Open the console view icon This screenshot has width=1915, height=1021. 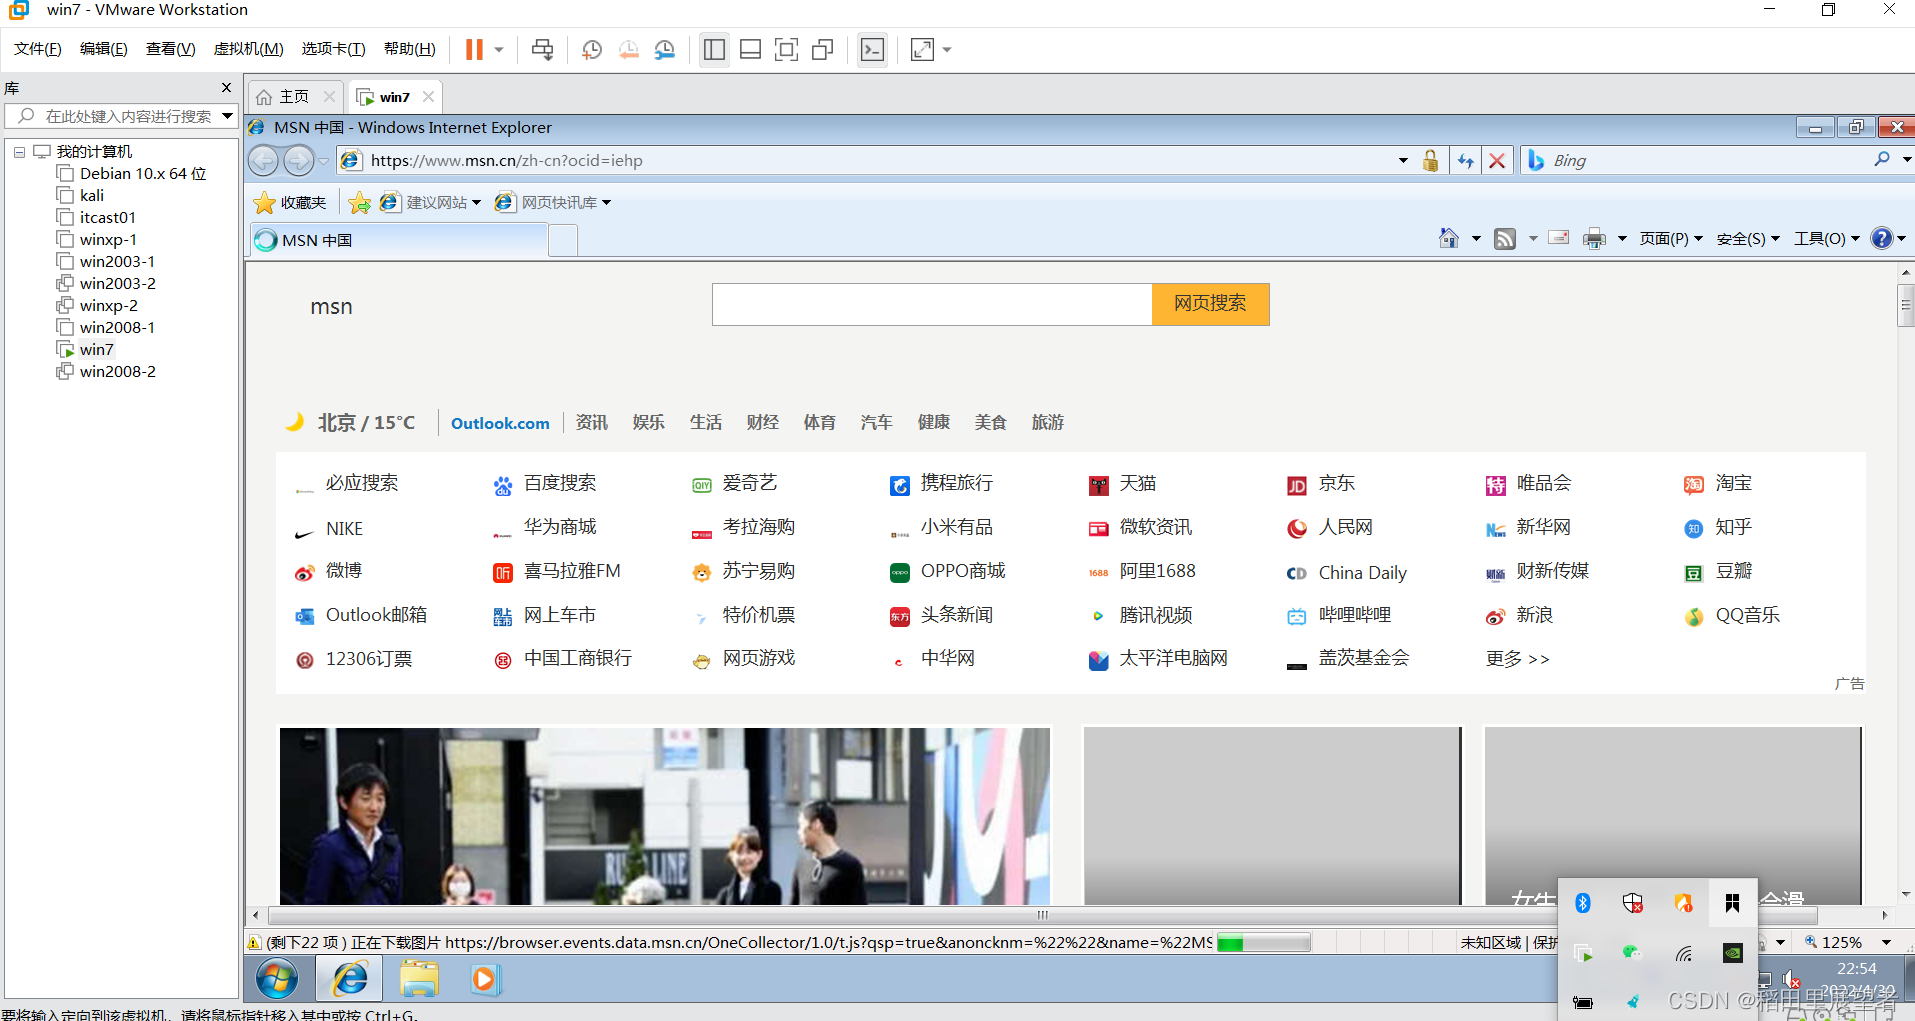[x=872, y=49]
